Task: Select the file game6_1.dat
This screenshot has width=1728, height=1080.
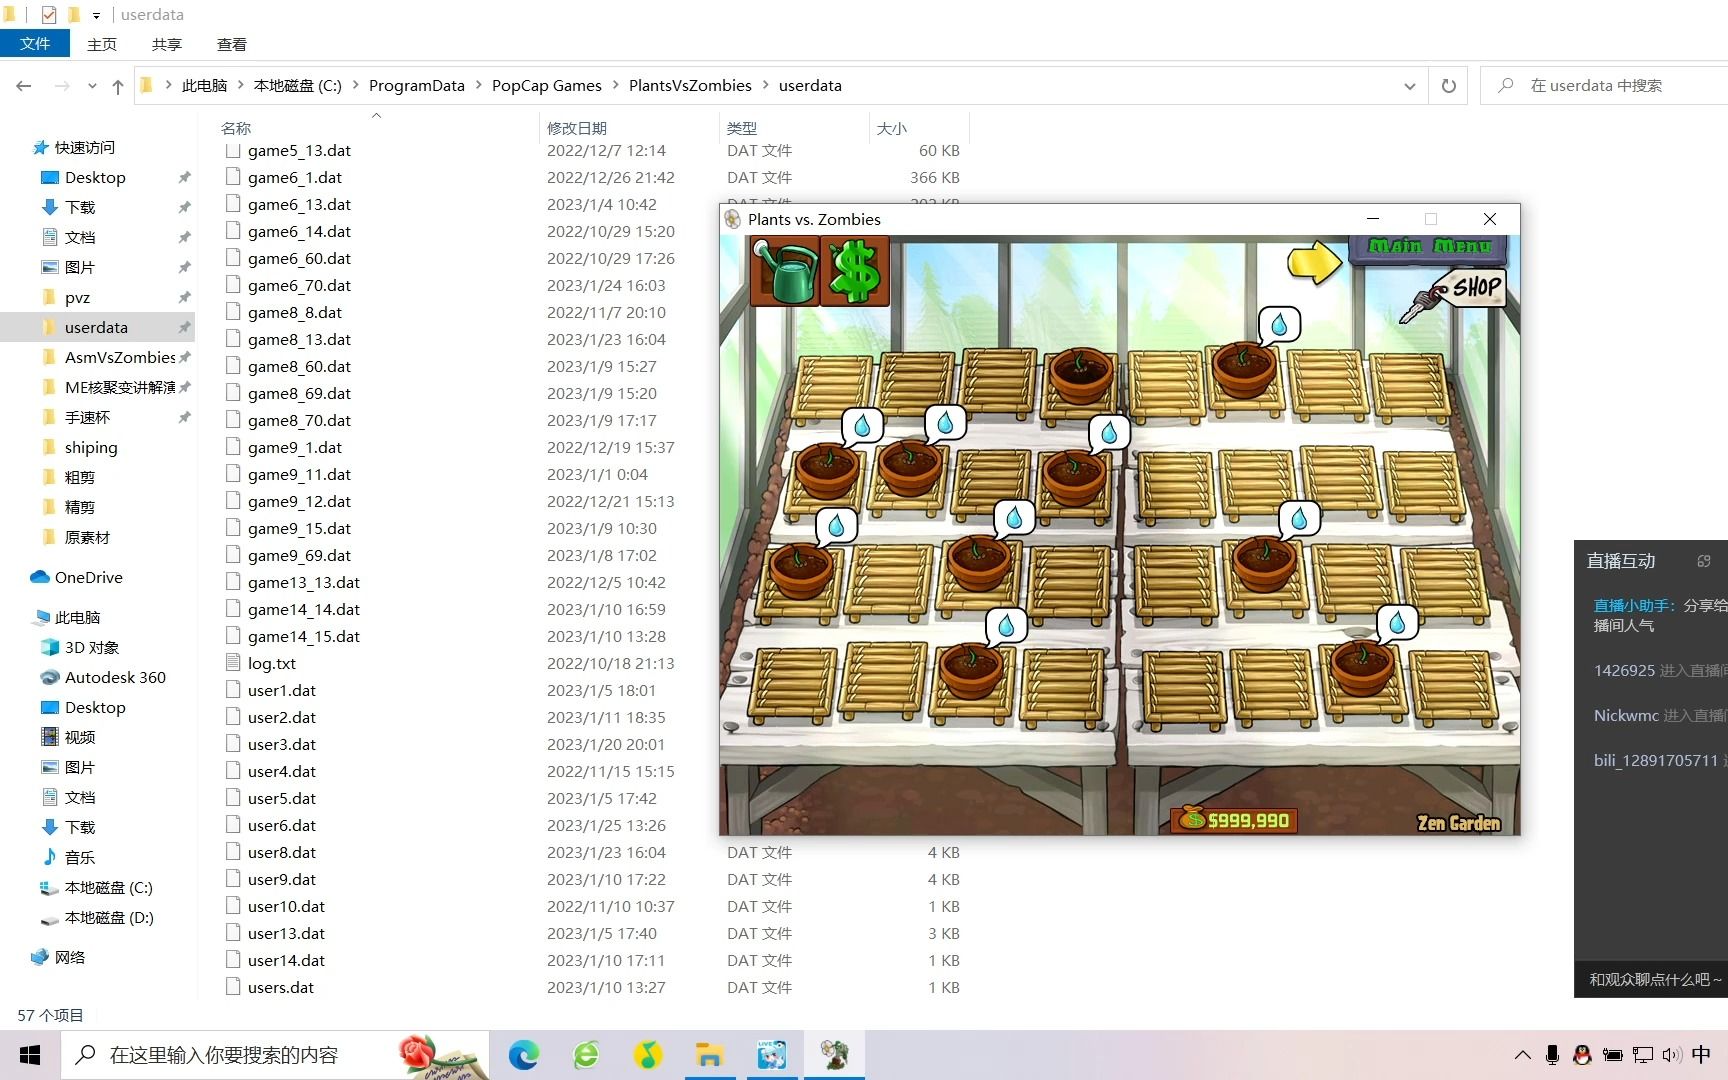Action: pyautogui.click(x=295, y=177)
